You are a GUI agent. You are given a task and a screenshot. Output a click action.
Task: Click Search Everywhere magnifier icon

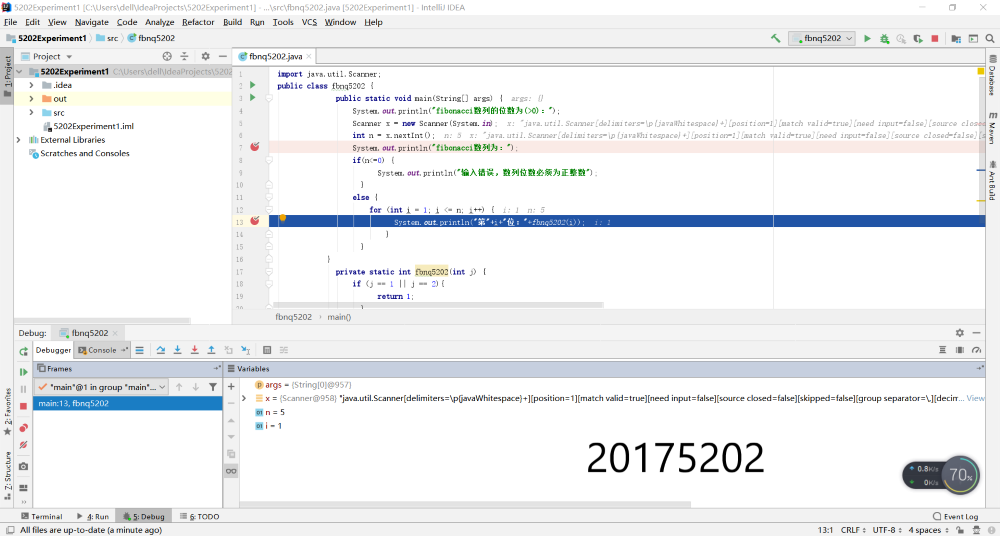point(990,38)
